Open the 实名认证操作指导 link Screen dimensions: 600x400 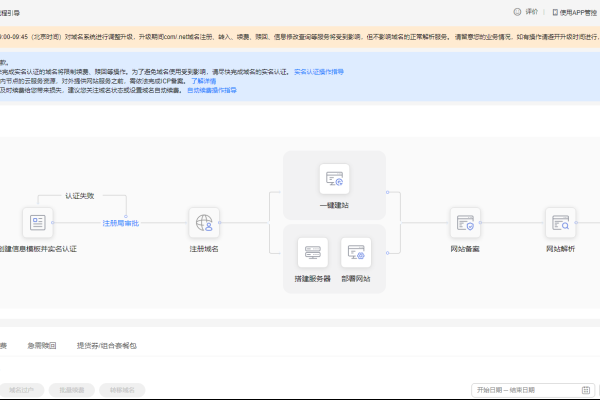click(x=319, y=72)
